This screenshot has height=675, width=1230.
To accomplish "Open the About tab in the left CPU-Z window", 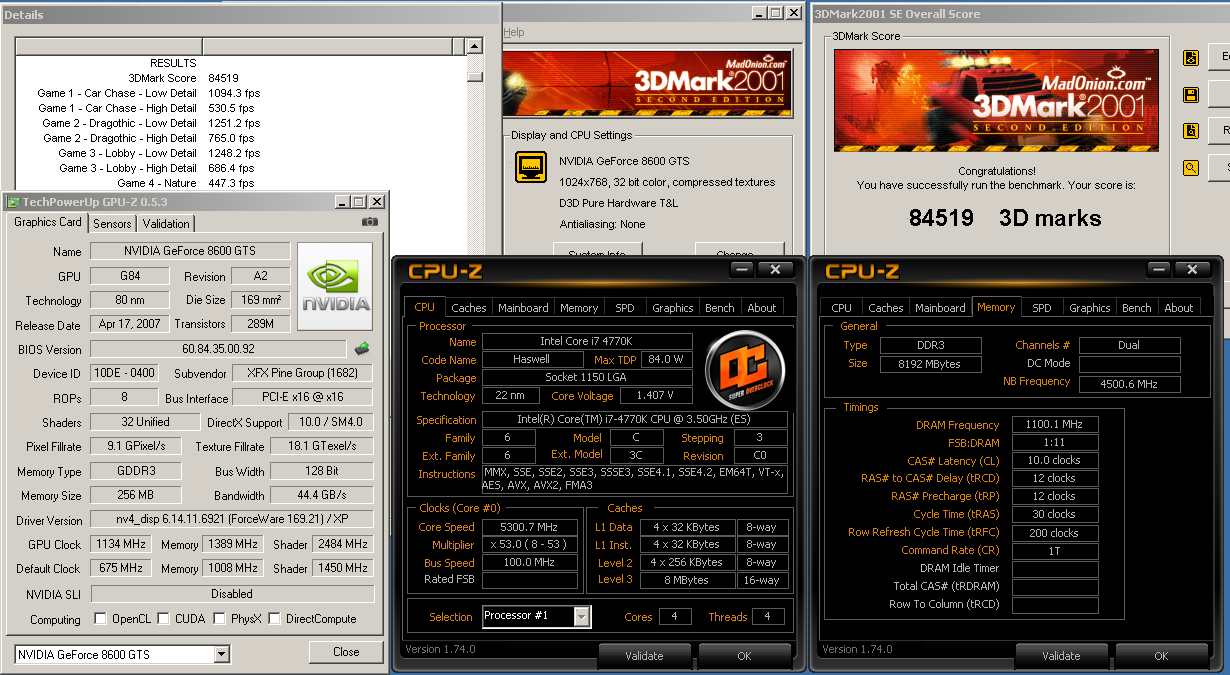I will click(762, 308).
